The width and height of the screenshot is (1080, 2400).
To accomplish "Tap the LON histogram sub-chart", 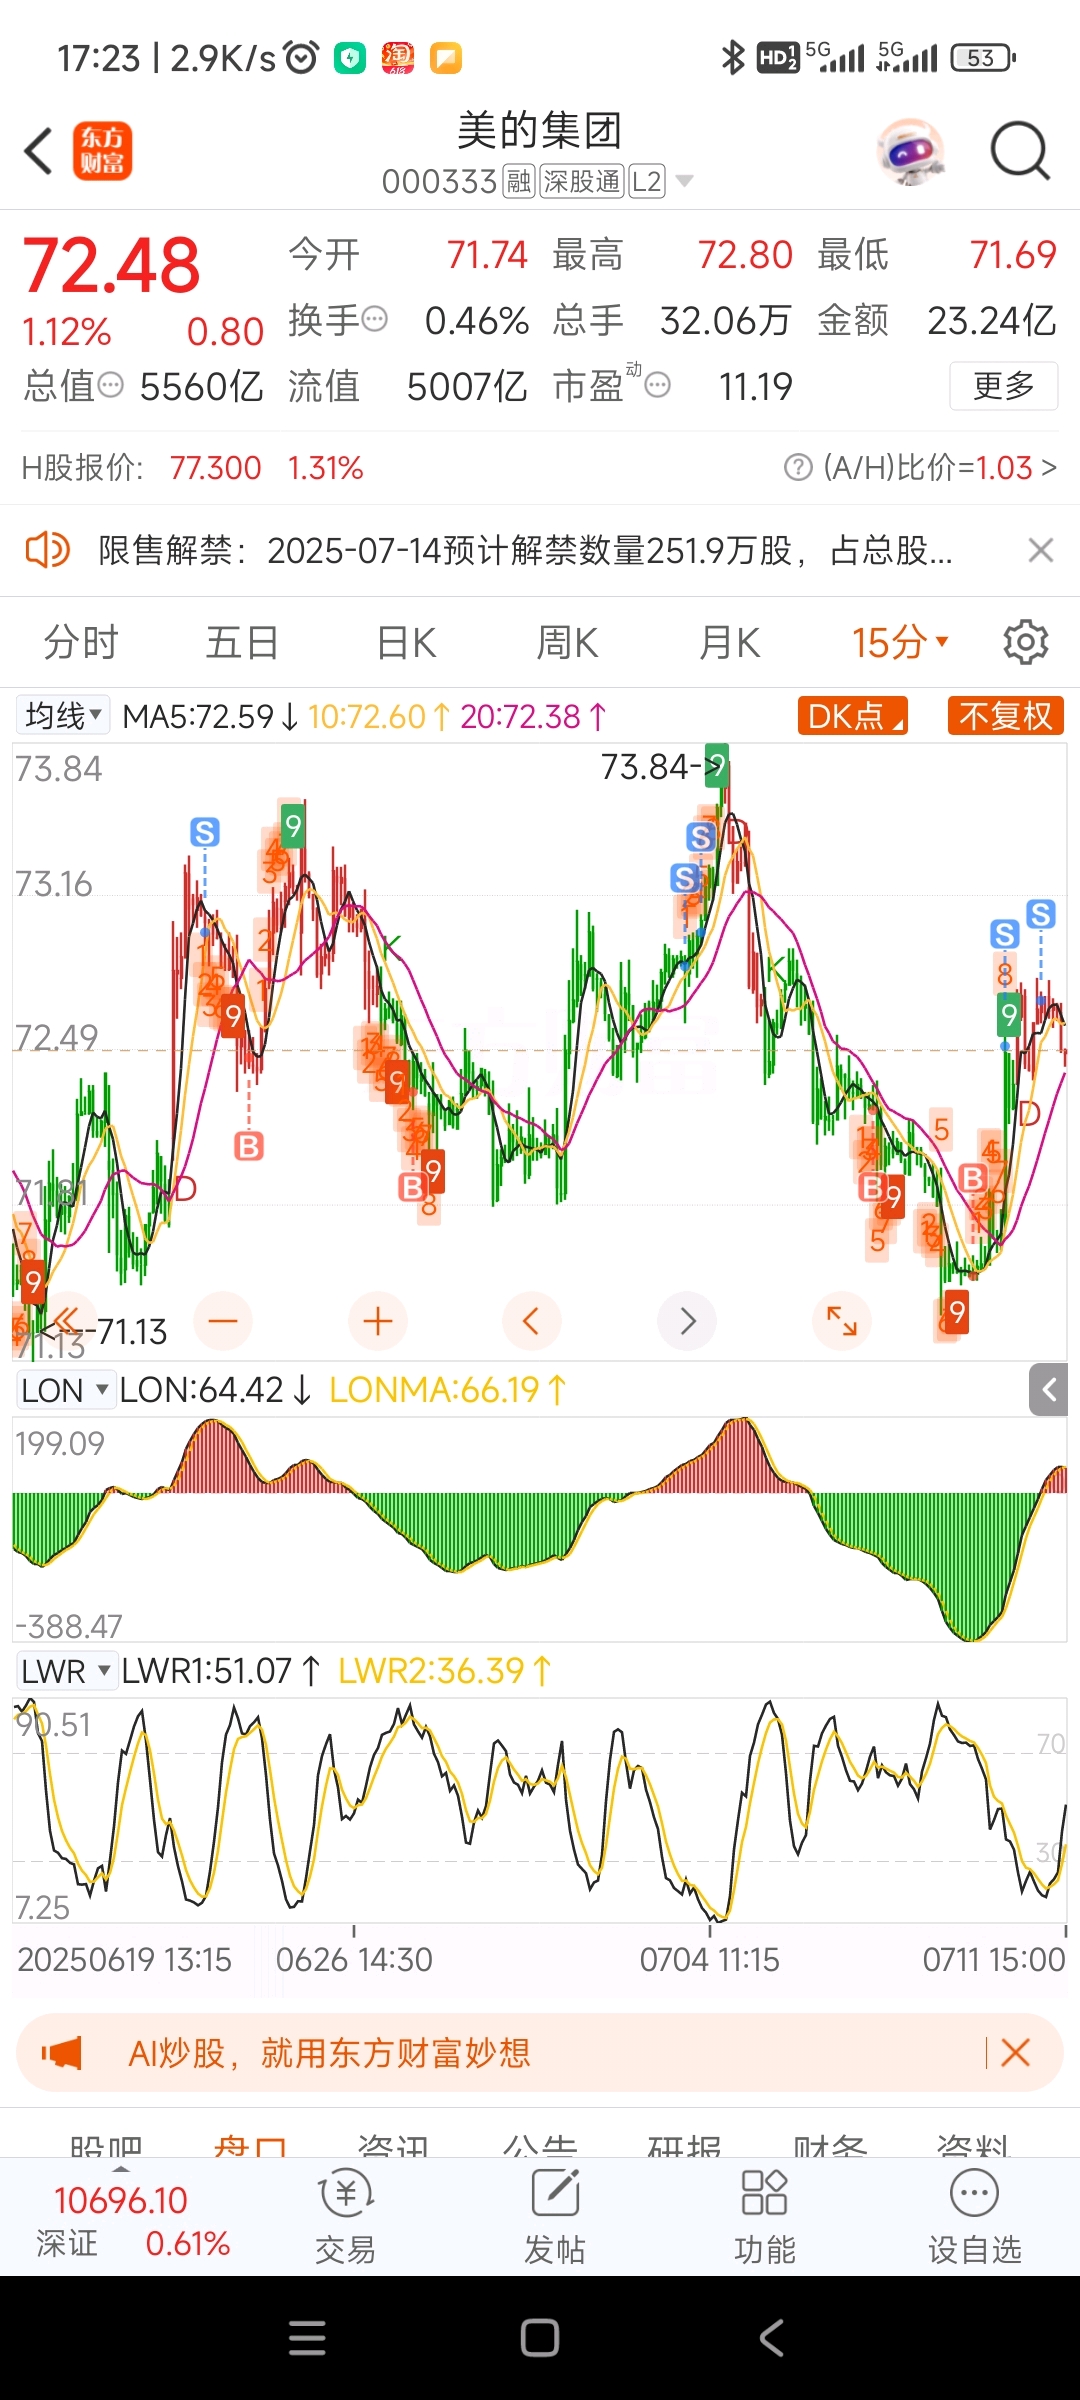I will tap(540, 1530).
